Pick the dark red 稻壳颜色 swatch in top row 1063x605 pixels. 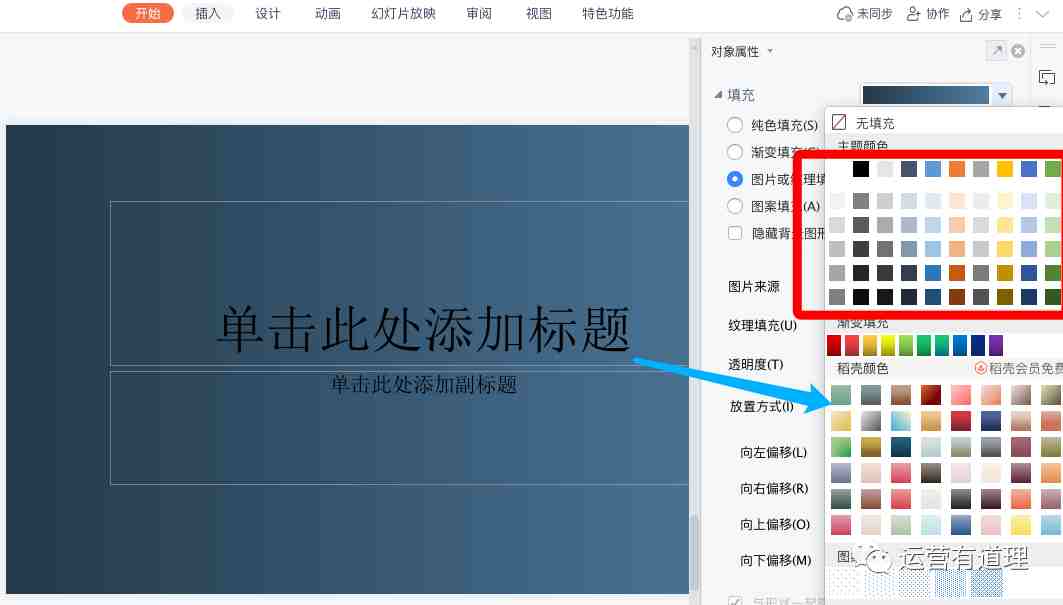click(x=931, y=395)
